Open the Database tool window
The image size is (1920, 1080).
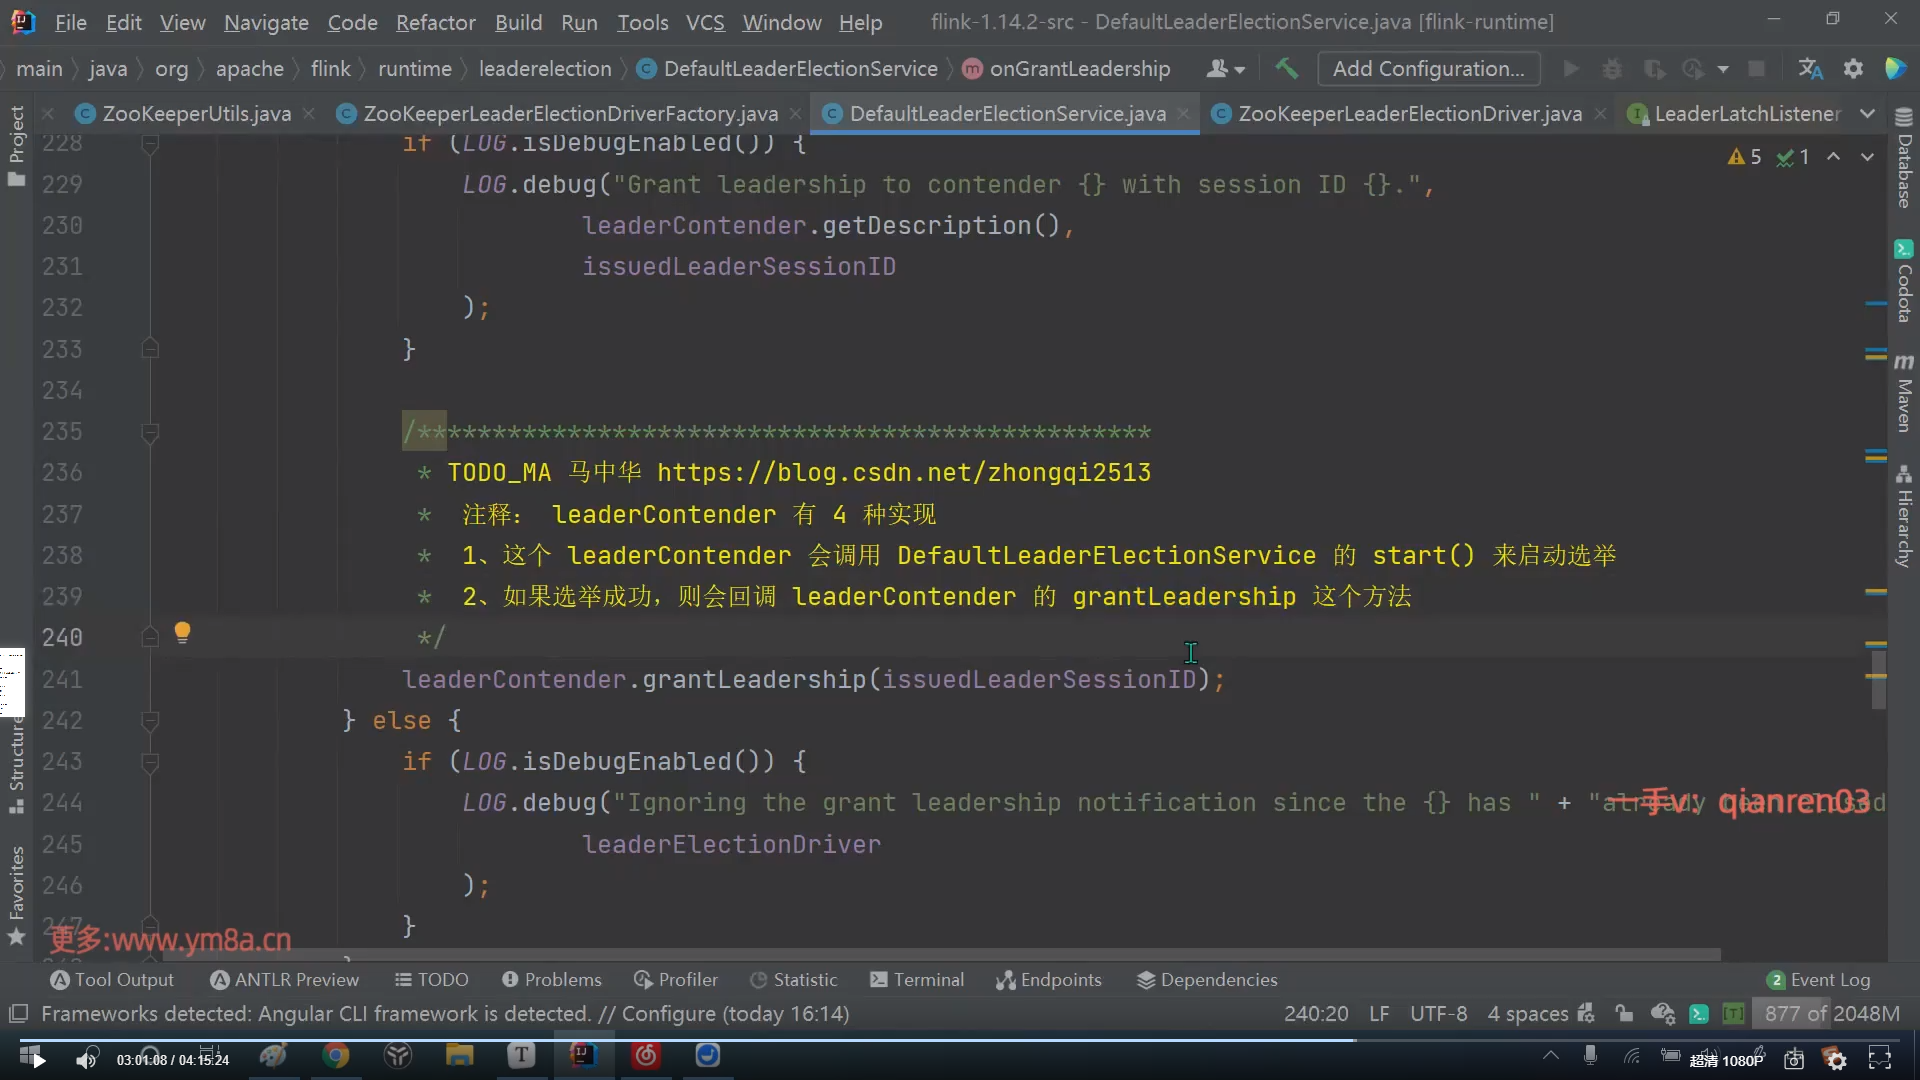(1903, 160)
